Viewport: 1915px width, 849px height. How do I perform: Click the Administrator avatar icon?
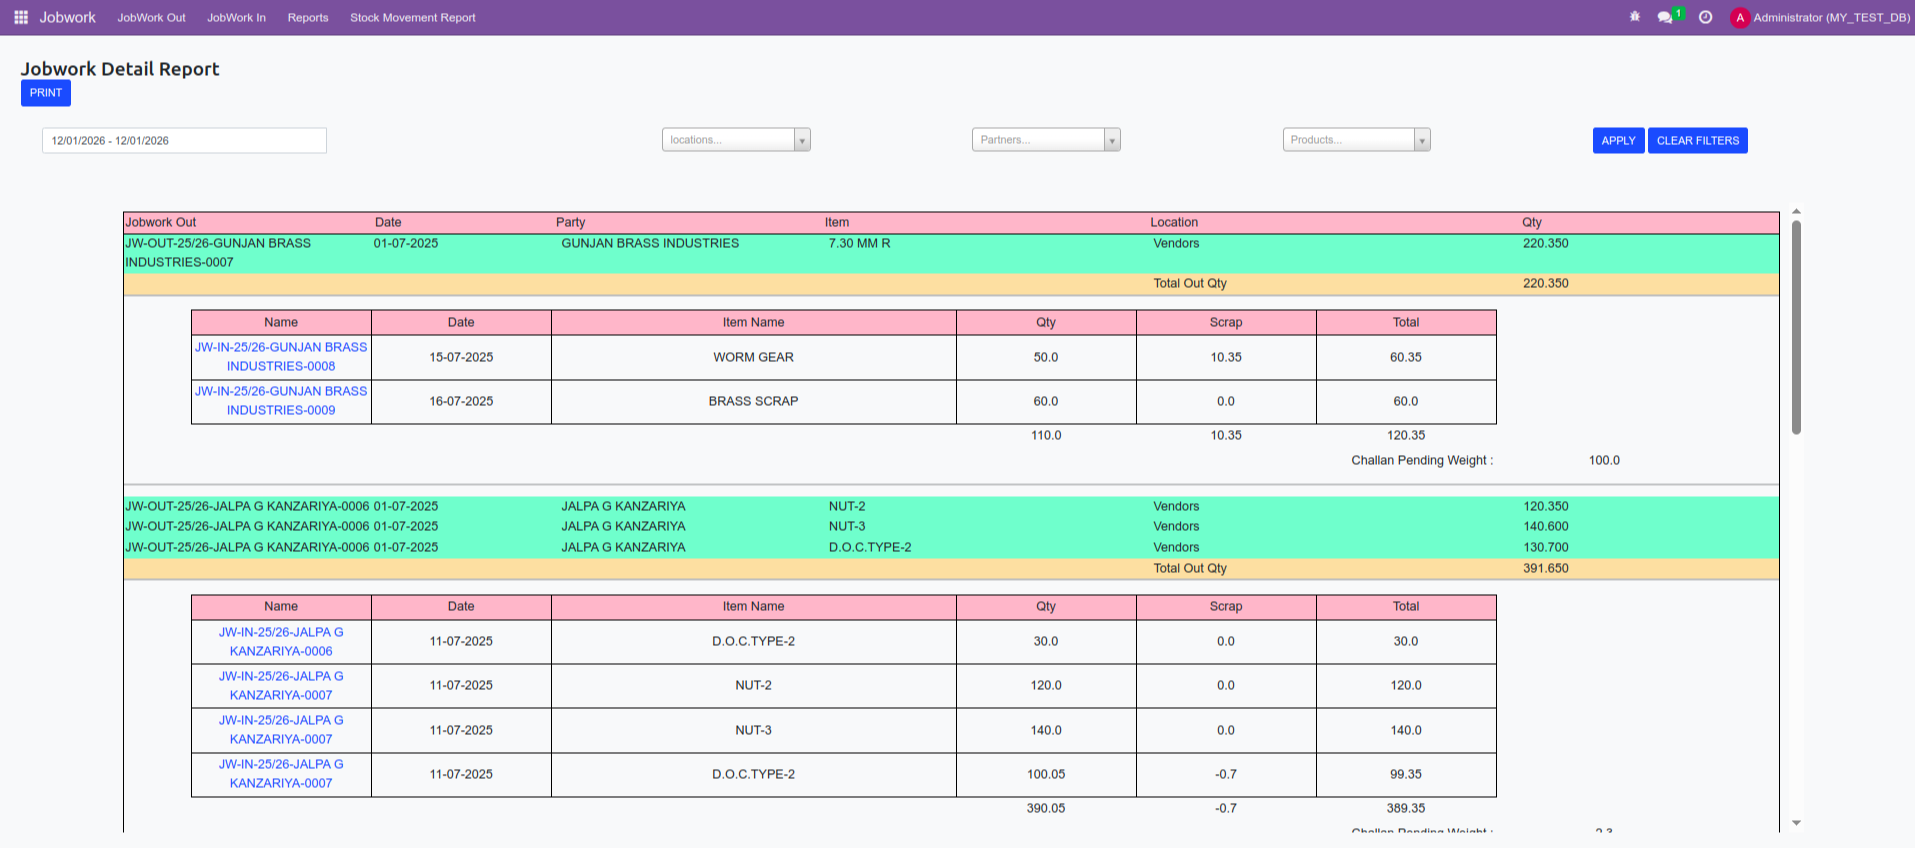[x=1740, y=17]
